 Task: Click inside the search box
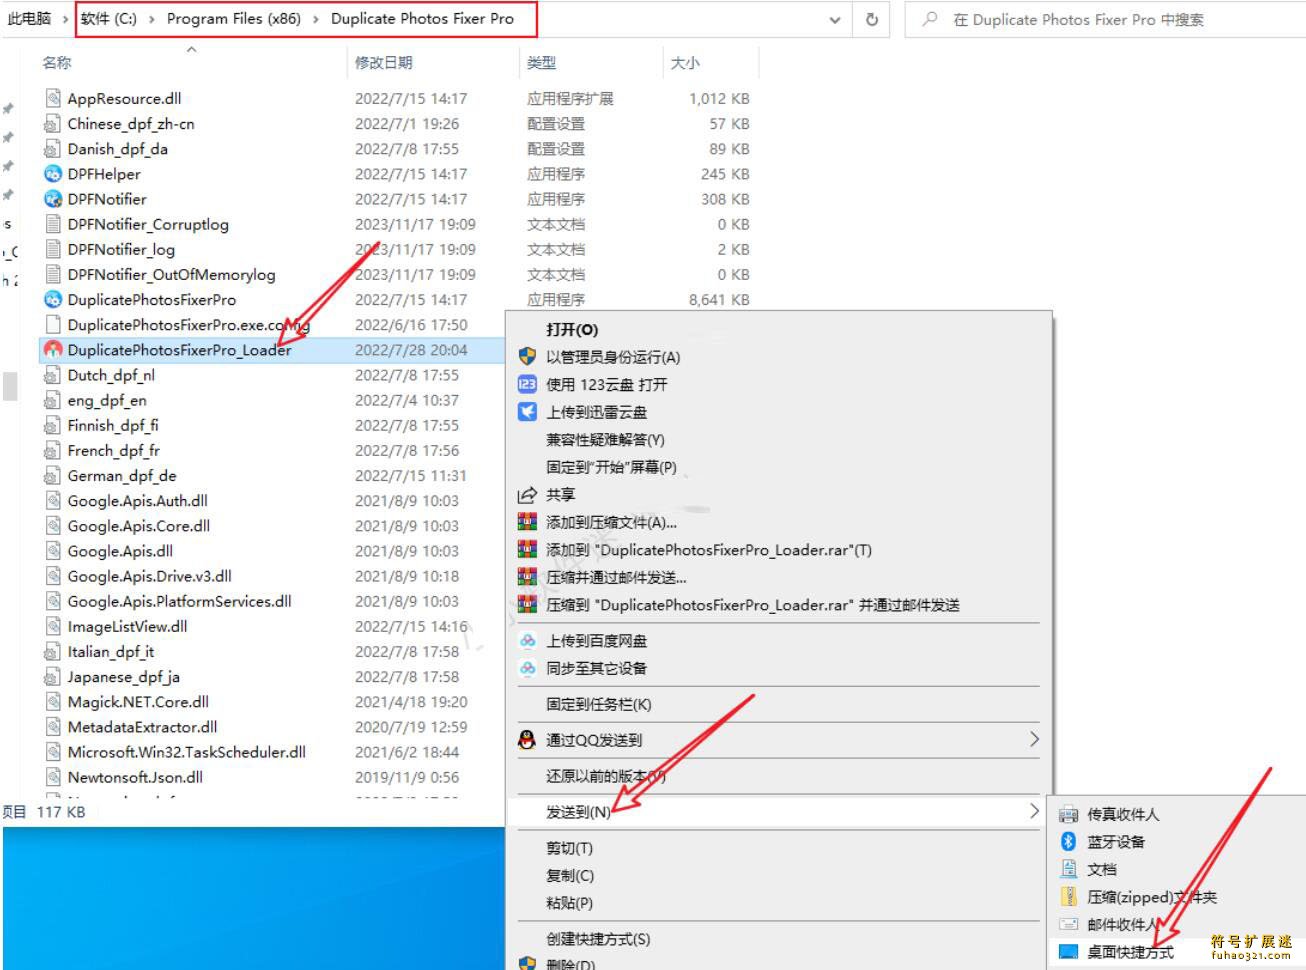[1090, 18]
